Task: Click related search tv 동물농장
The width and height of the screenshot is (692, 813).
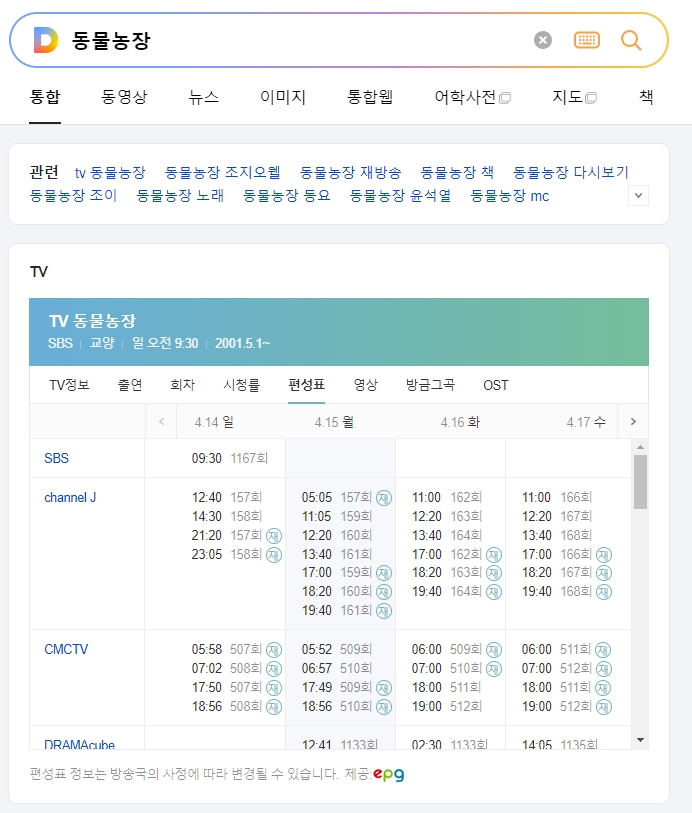Action: click(110, 173)
